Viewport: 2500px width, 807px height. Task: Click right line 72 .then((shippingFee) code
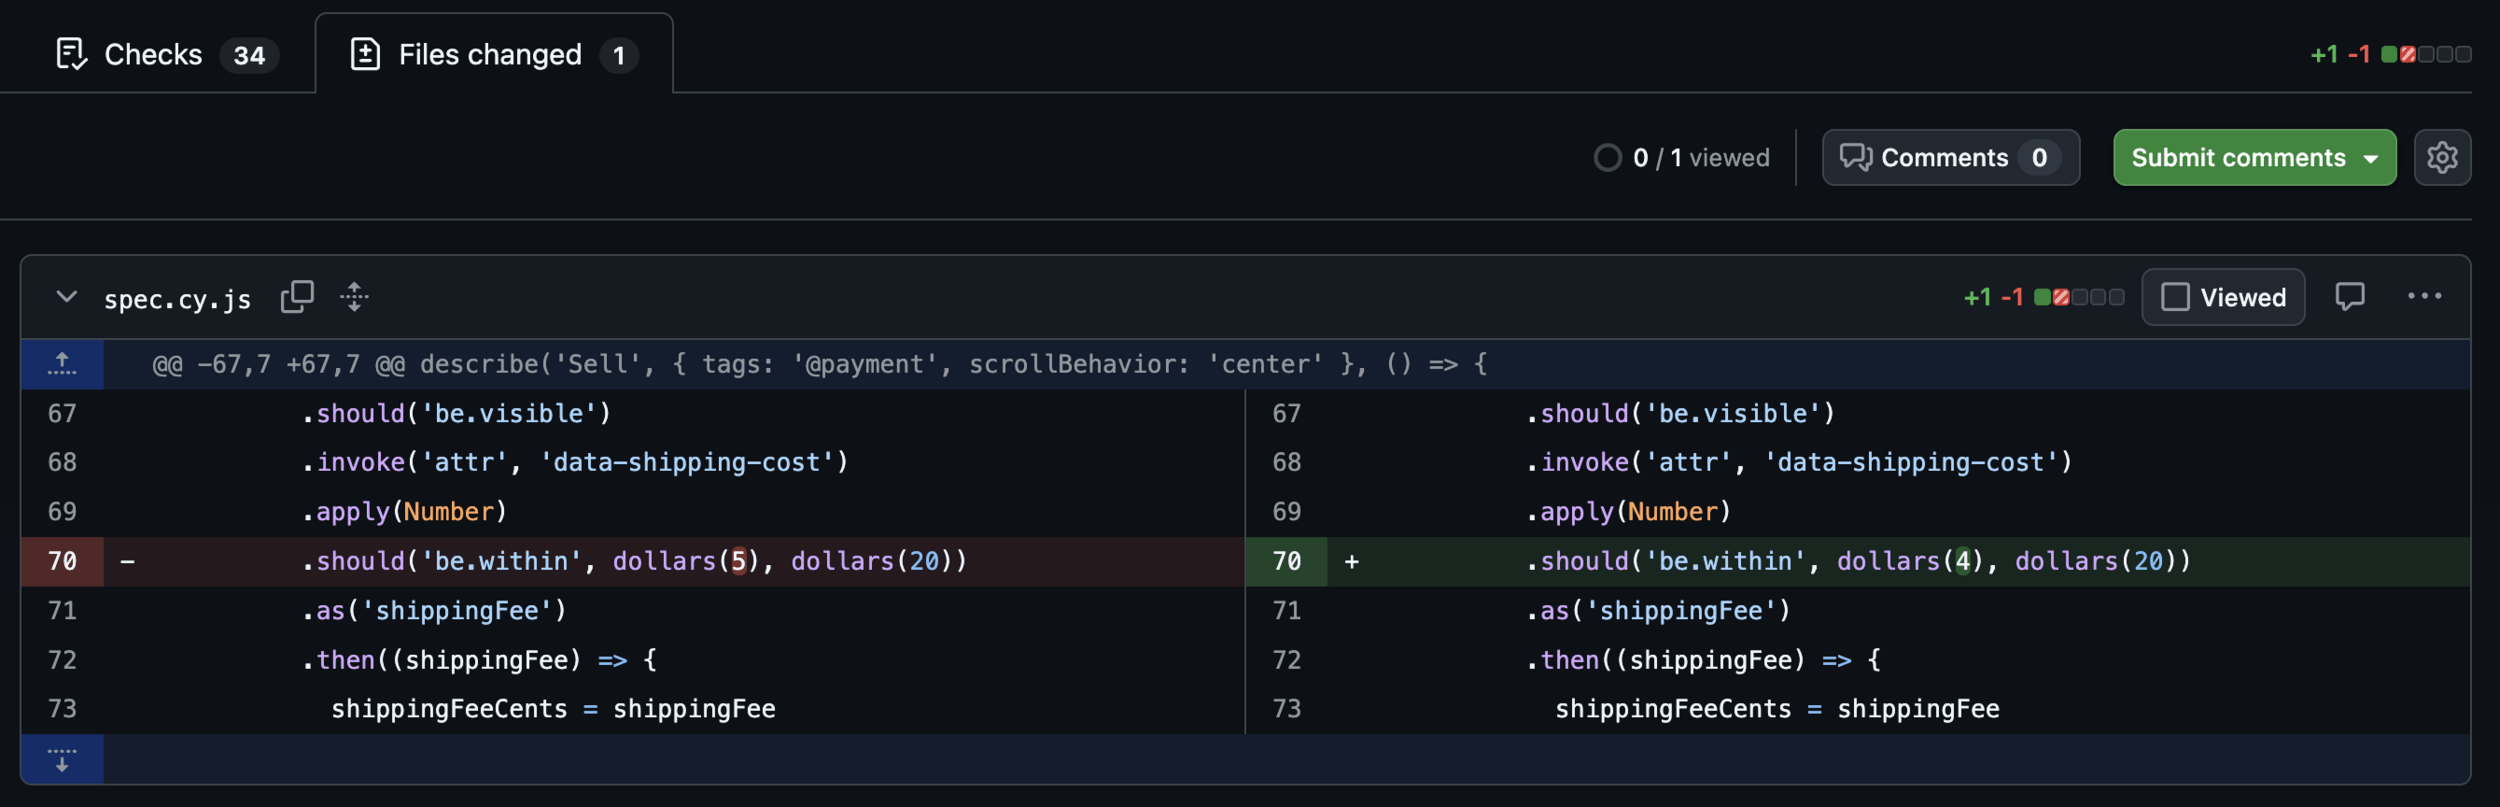[x=1703, y=660]
